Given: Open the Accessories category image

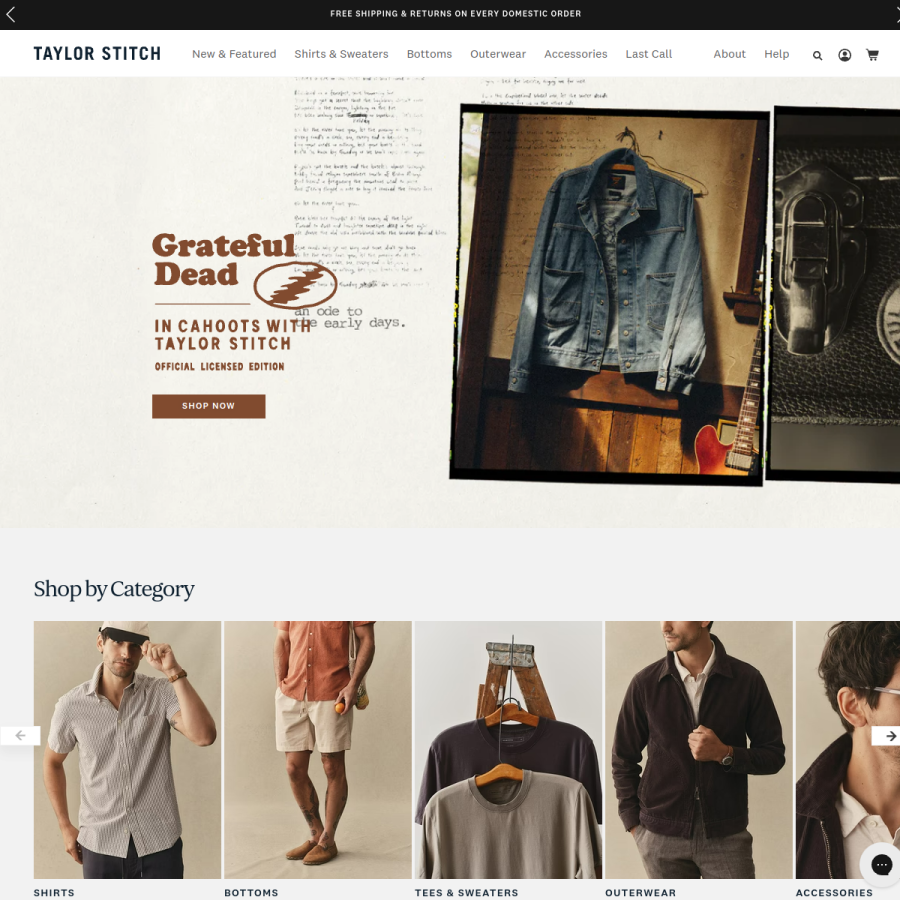Looking at the screenshot, I should tap(848, 749).
